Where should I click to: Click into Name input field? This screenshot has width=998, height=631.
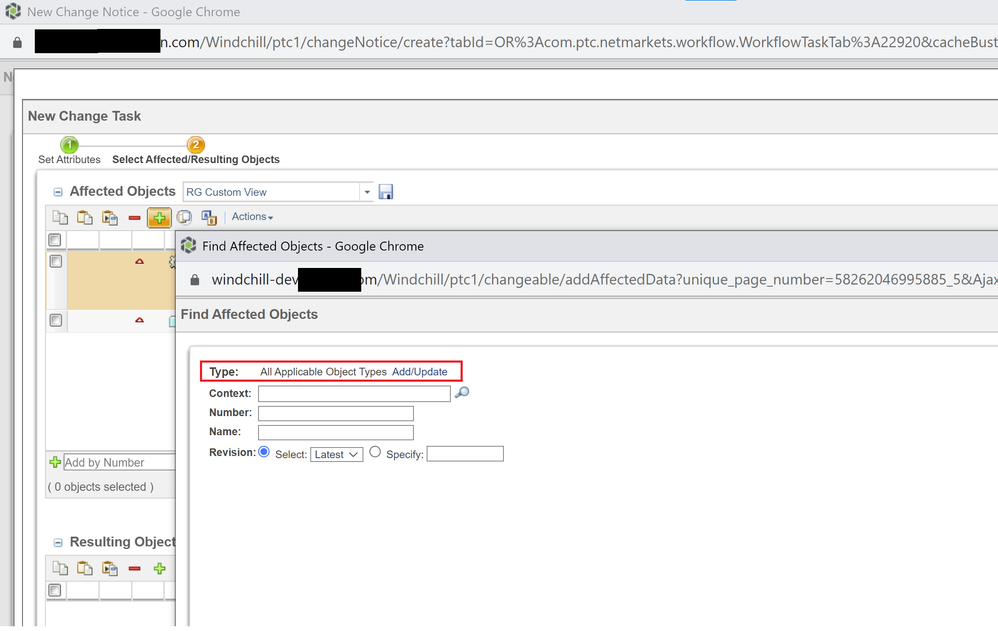(335, 432)
